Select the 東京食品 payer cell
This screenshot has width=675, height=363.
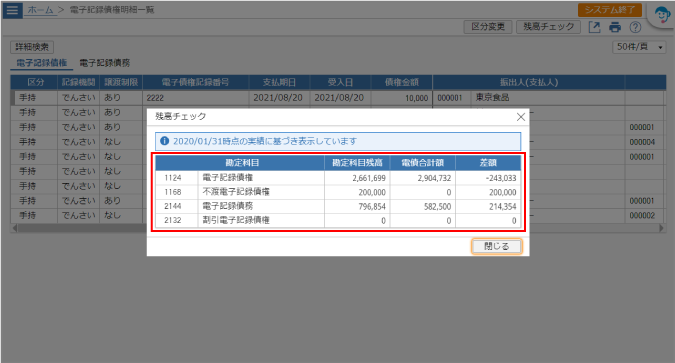point(548,98)
